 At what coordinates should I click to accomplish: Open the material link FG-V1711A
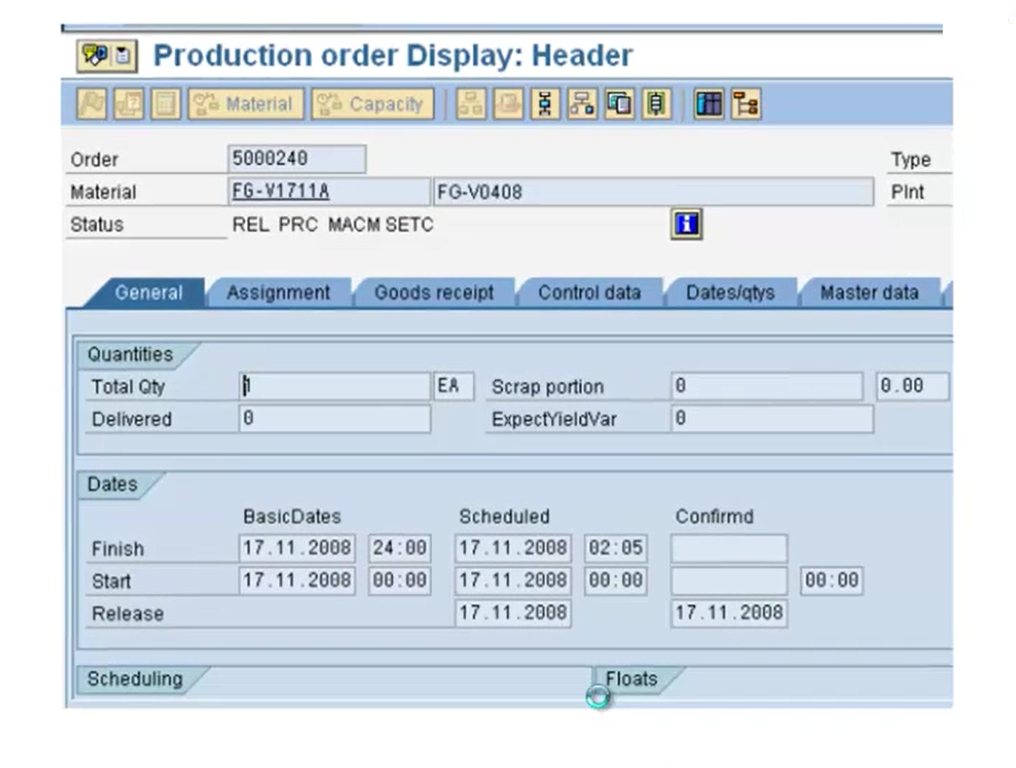pos(281,191)
